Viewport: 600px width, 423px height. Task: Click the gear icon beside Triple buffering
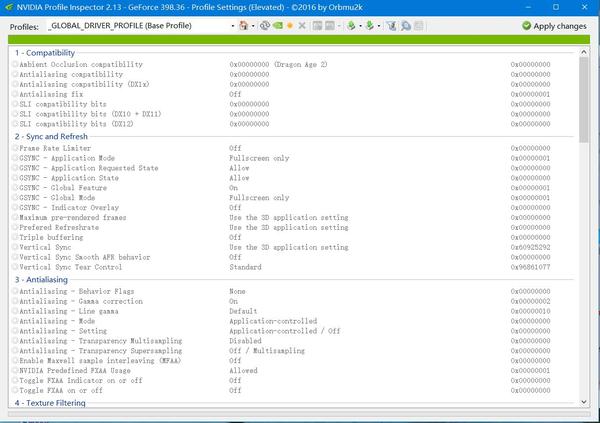15,237
